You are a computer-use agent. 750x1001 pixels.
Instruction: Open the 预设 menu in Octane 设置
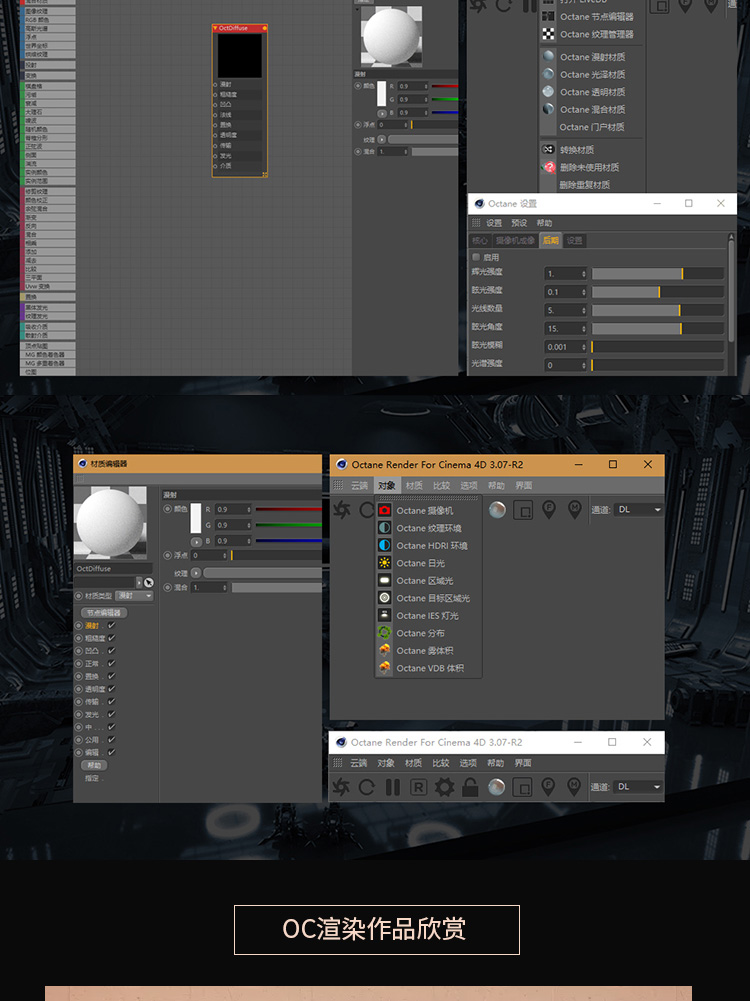click(x=519, y=223)
